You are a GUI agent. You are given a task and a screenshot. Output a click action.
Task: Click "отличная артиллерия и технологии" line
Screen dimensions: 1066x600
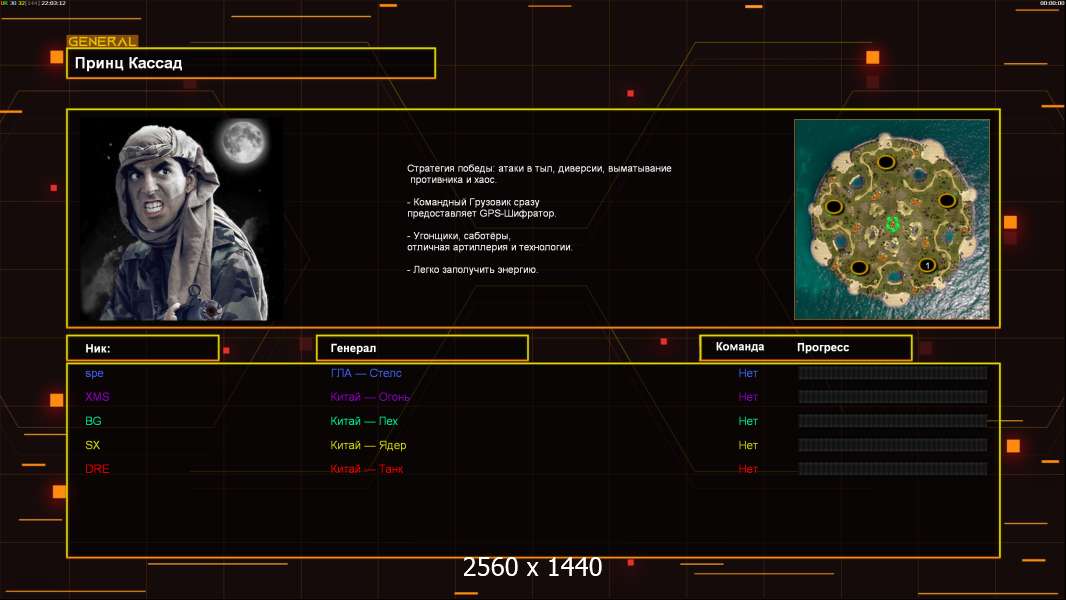490,247
